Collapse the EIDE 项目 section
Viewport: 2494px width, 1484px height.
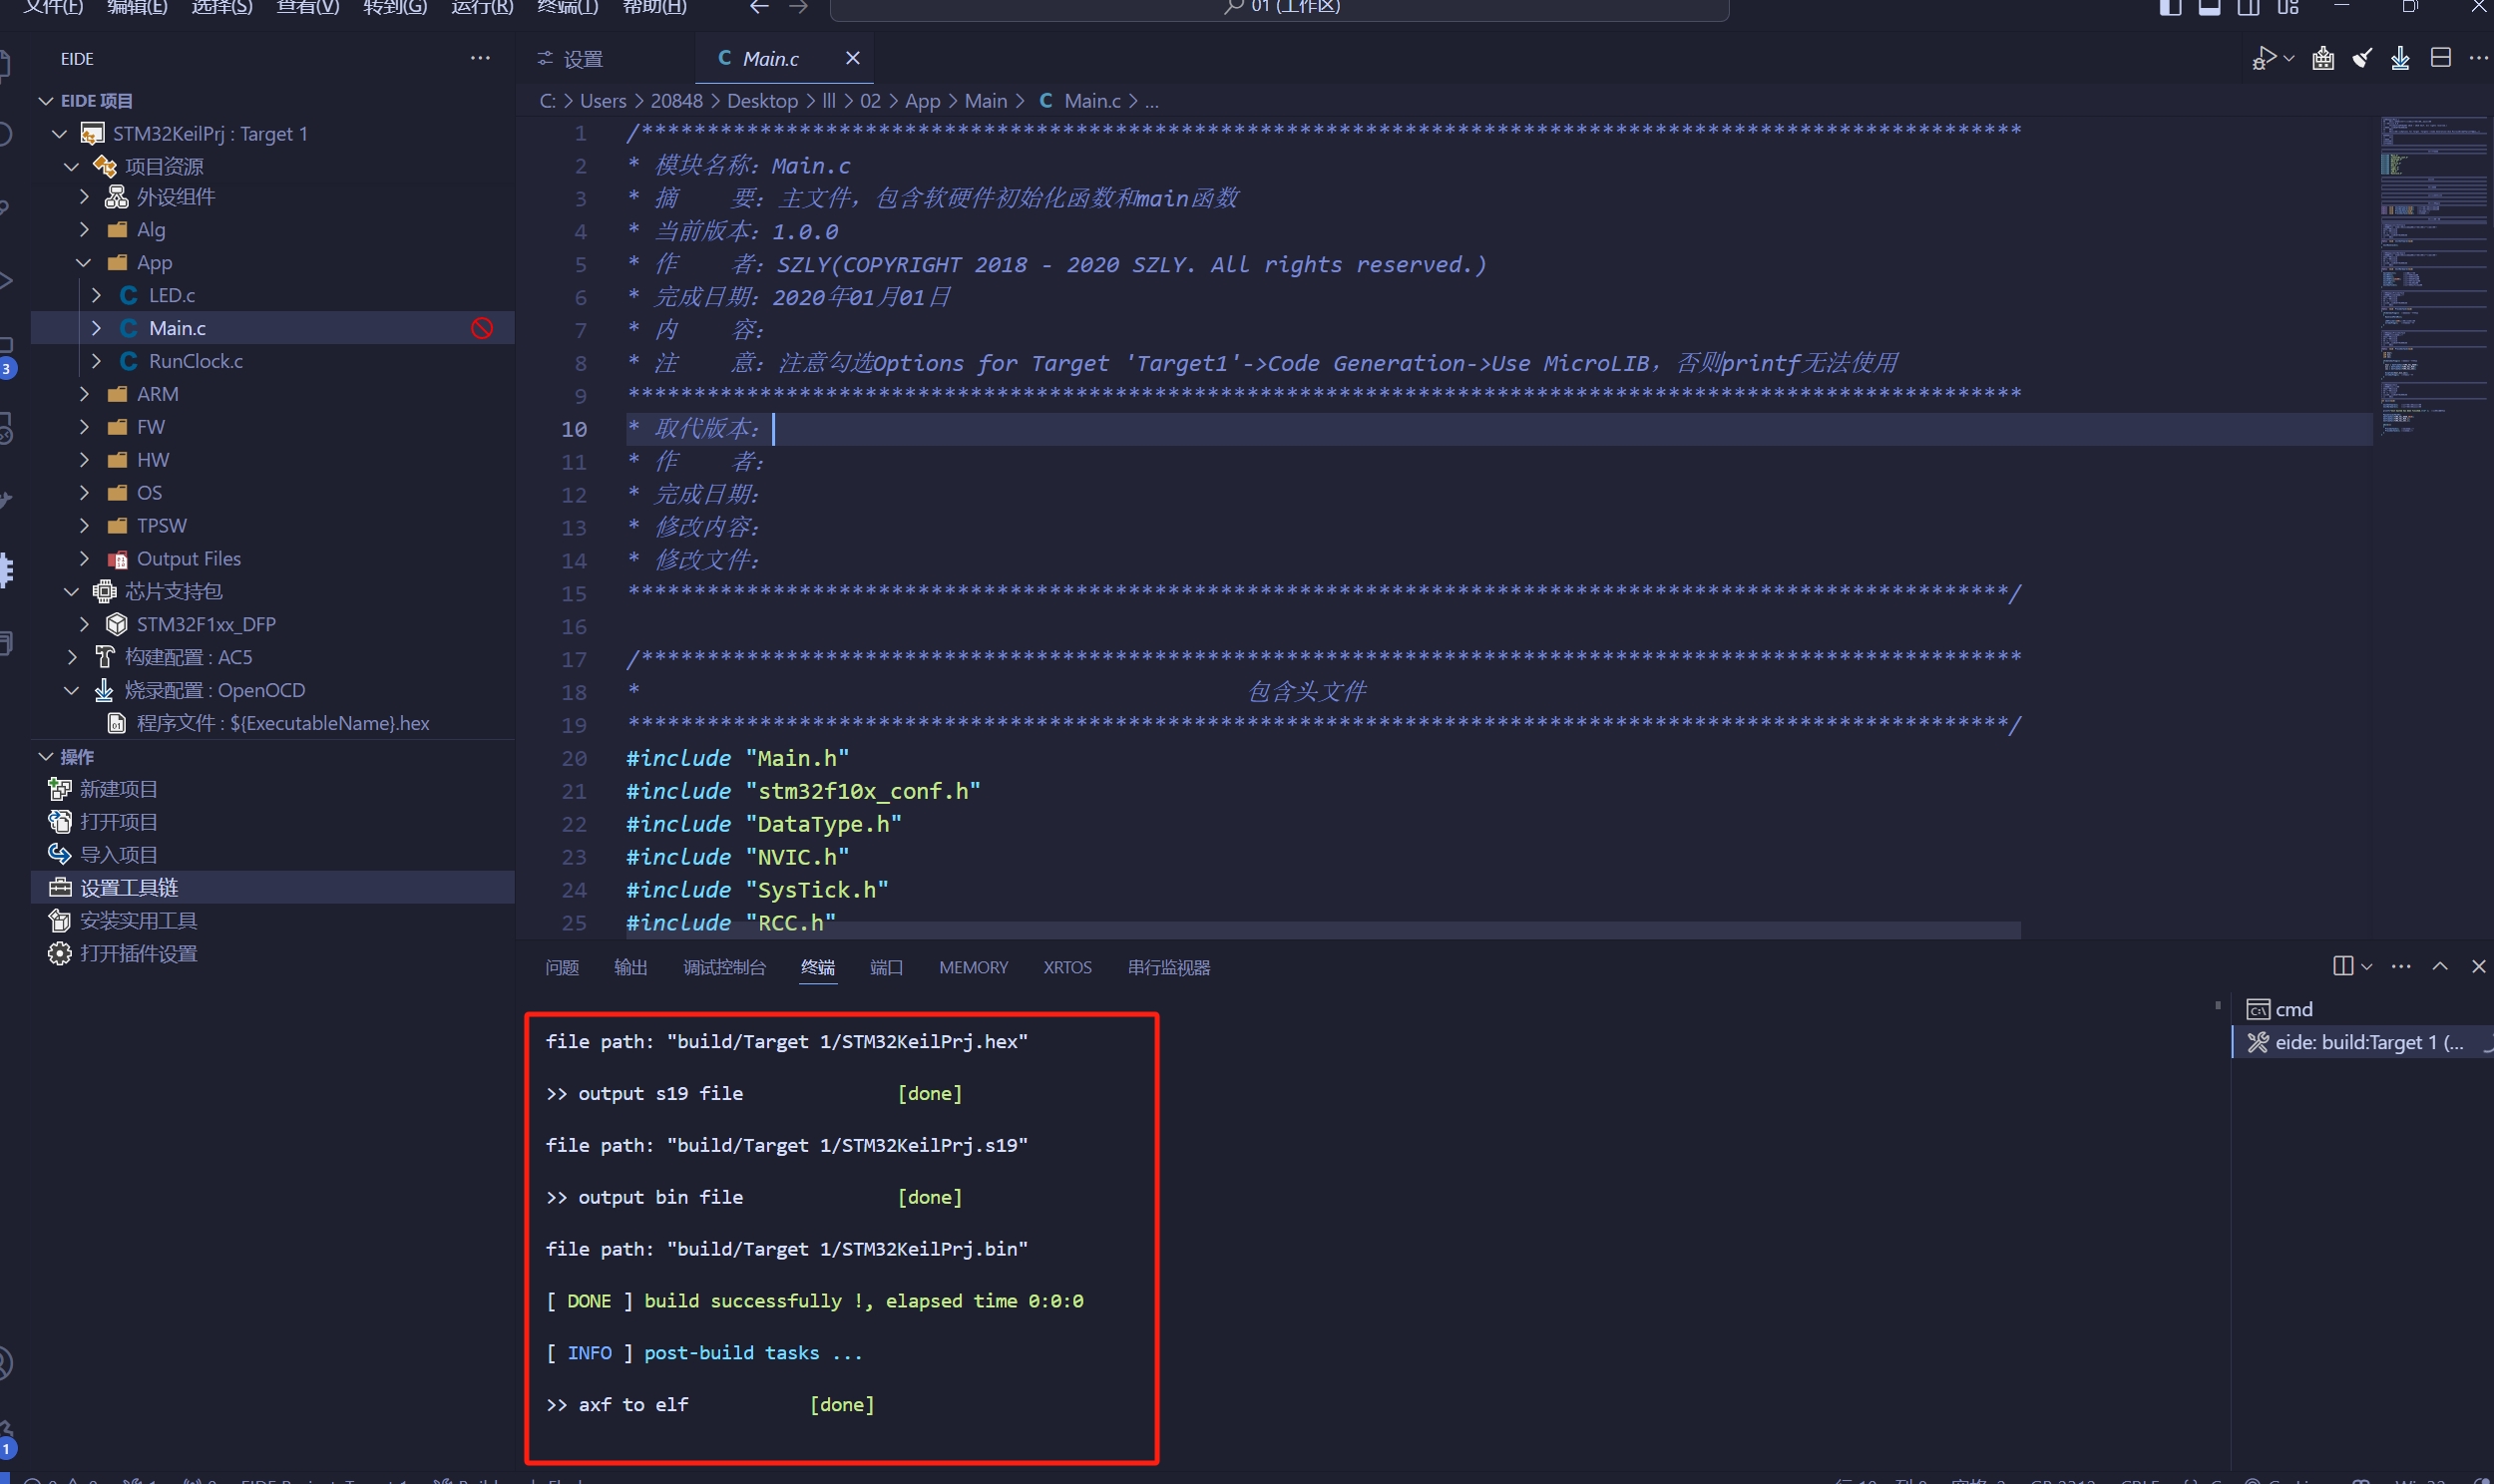click(x=46, y=101)
